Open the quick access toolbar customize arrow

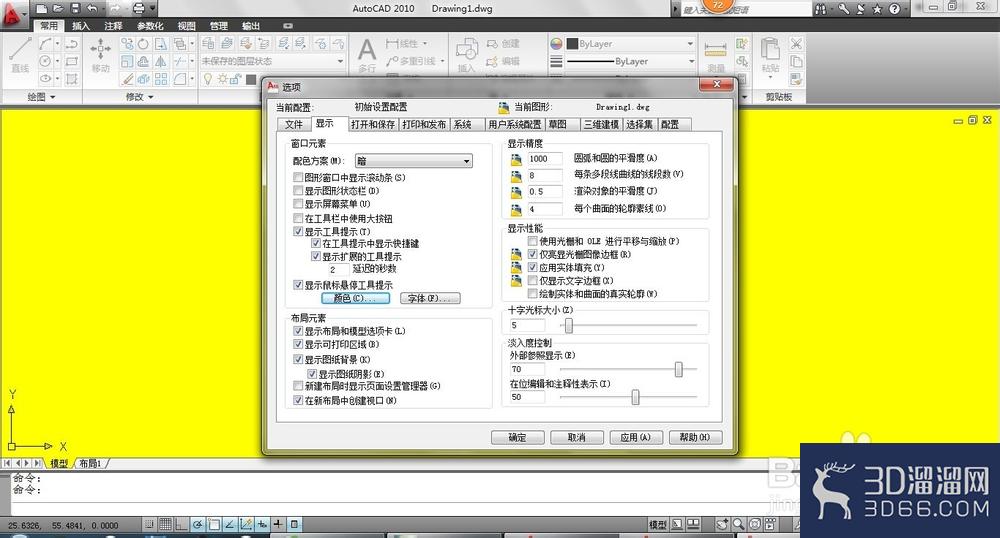(x=153, y=9)
